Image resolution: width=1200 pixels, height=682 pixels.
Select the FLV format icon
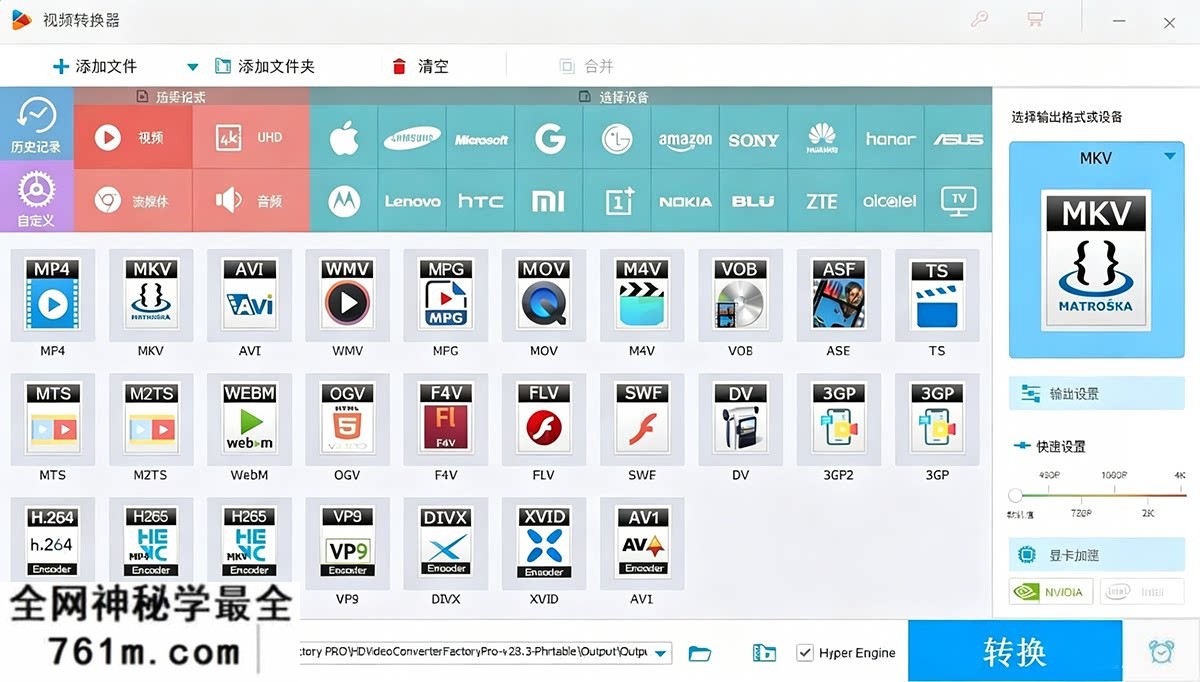[x=543, y=418]
